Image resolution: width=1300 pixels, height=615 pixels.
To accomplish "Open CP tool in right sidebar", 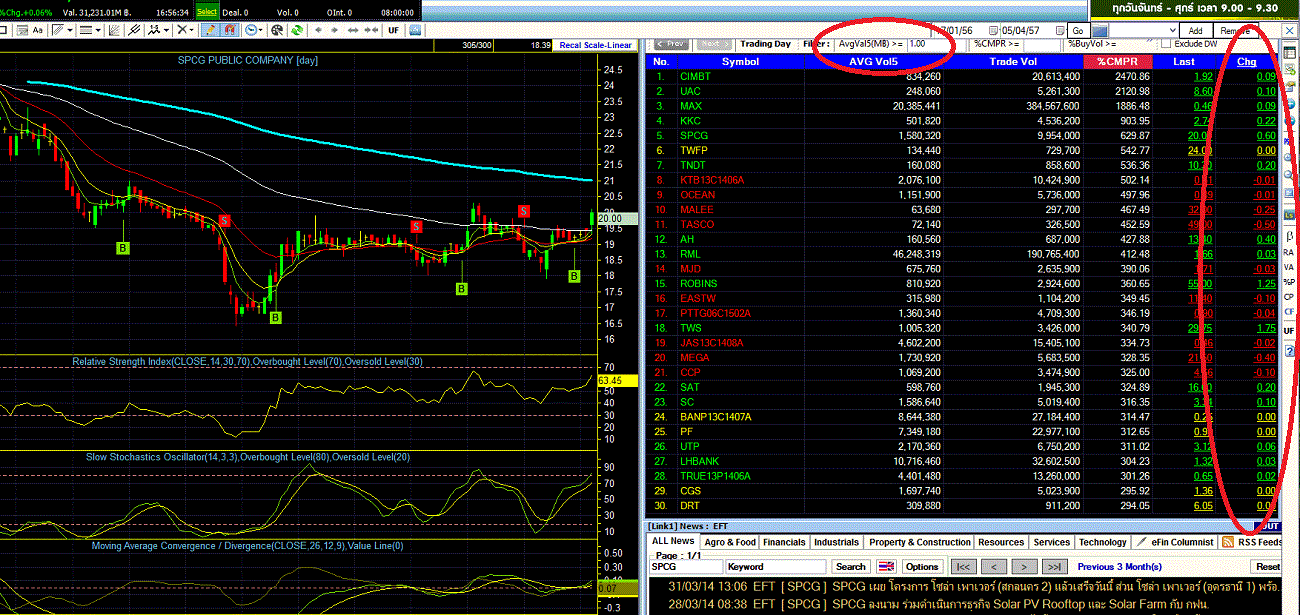I will pyautogui.click(x=1290, y=297).
